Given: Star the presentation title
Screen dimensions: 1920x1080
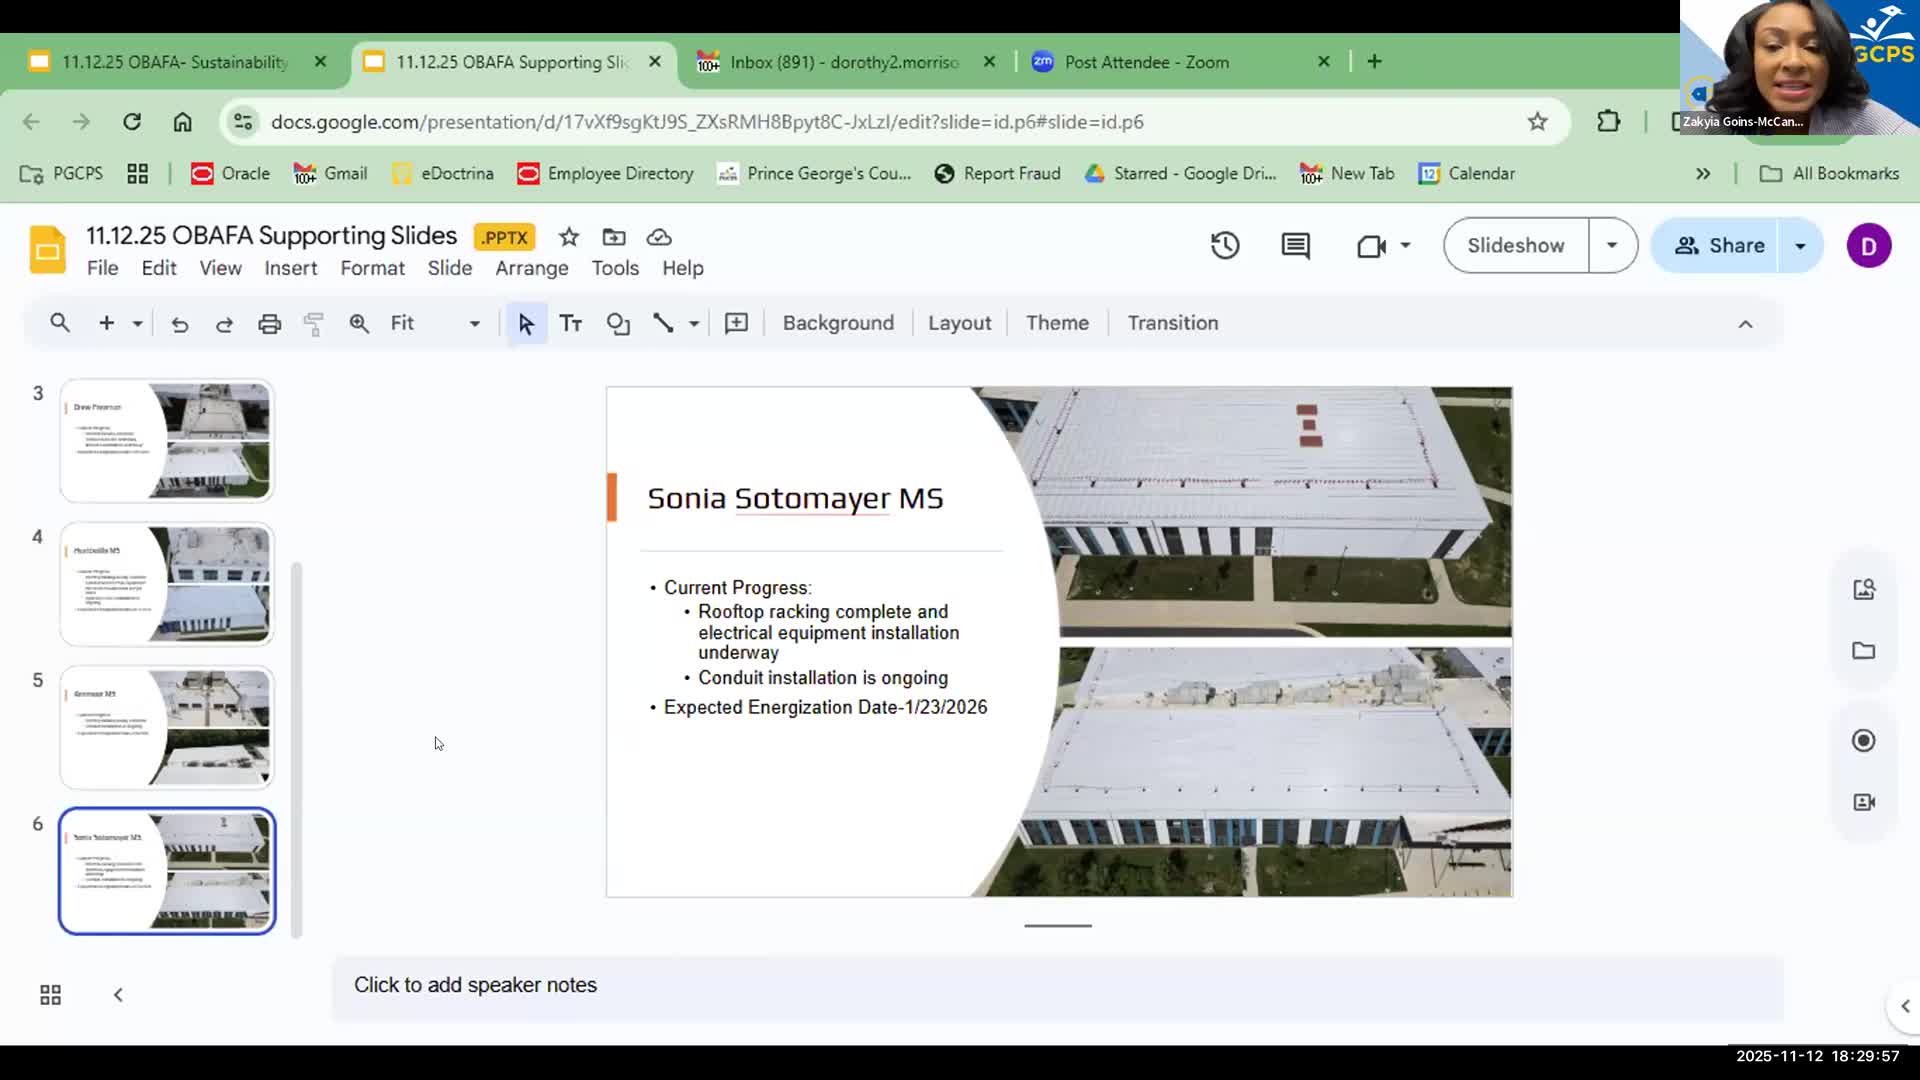Looking at the screenshot, I should tap(569, 237).
